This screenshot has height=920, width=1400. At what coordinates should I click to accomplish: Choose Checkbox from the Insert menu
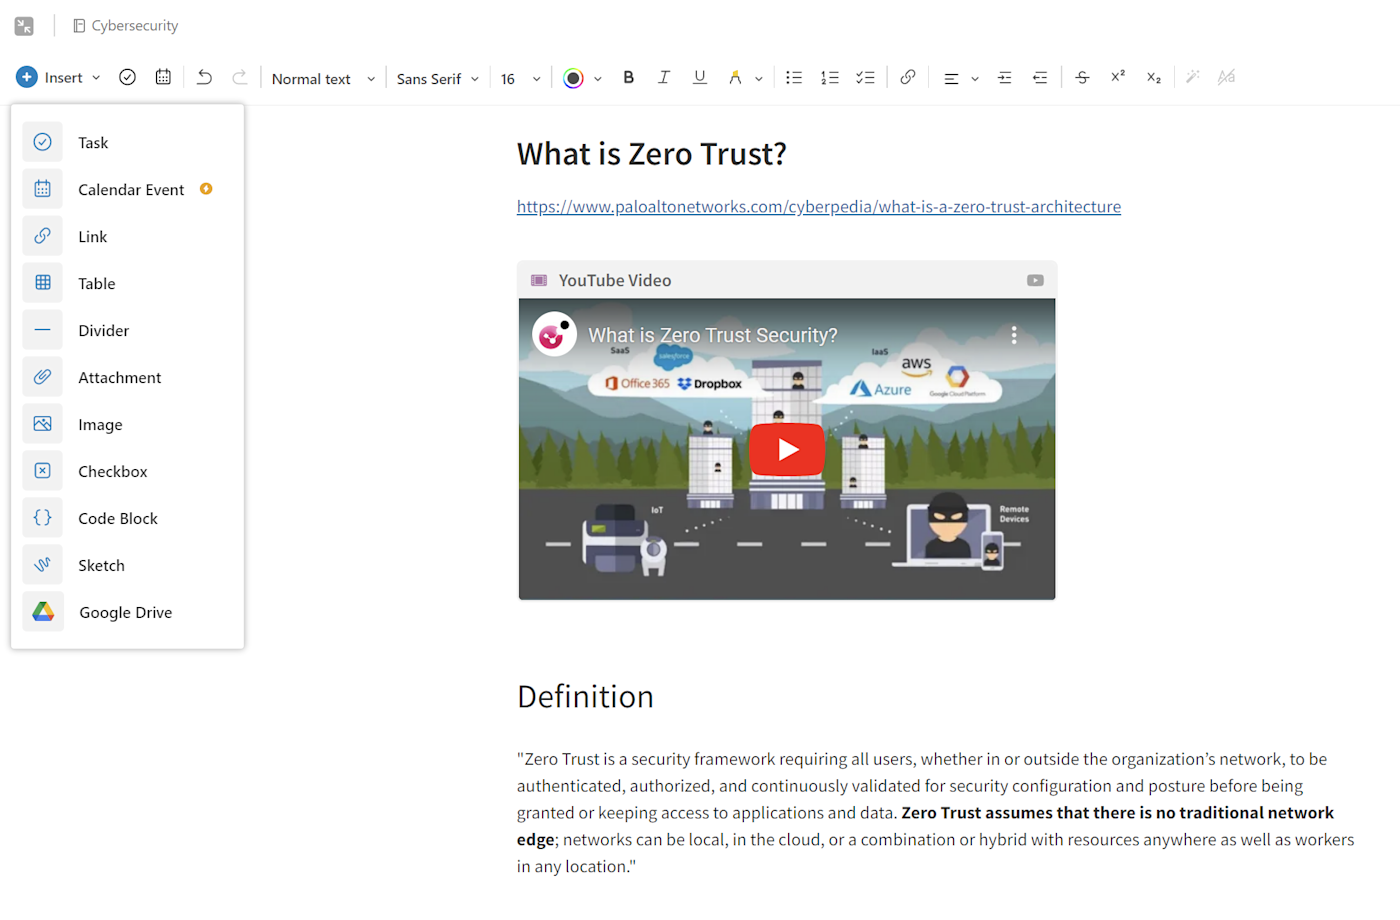[127, 471]
